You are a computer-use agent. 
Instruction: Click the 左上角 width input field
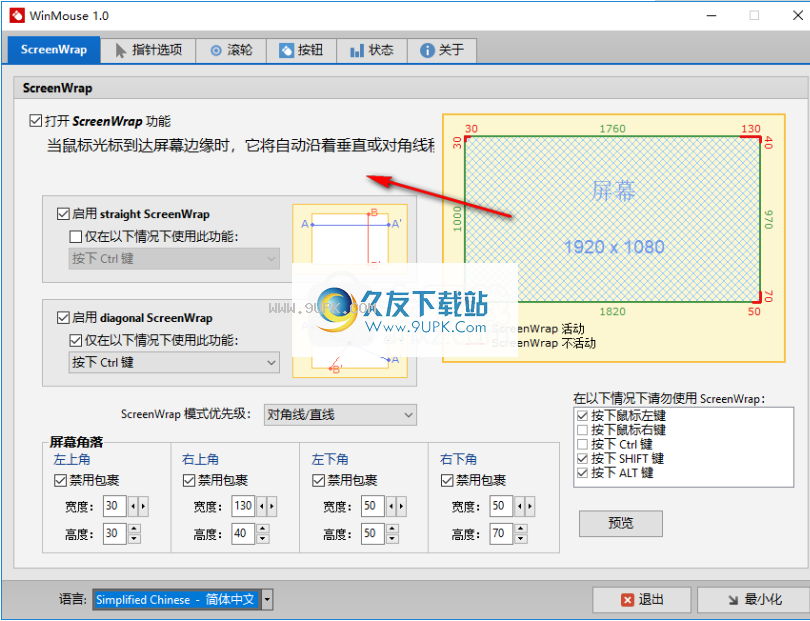[115, 506]
